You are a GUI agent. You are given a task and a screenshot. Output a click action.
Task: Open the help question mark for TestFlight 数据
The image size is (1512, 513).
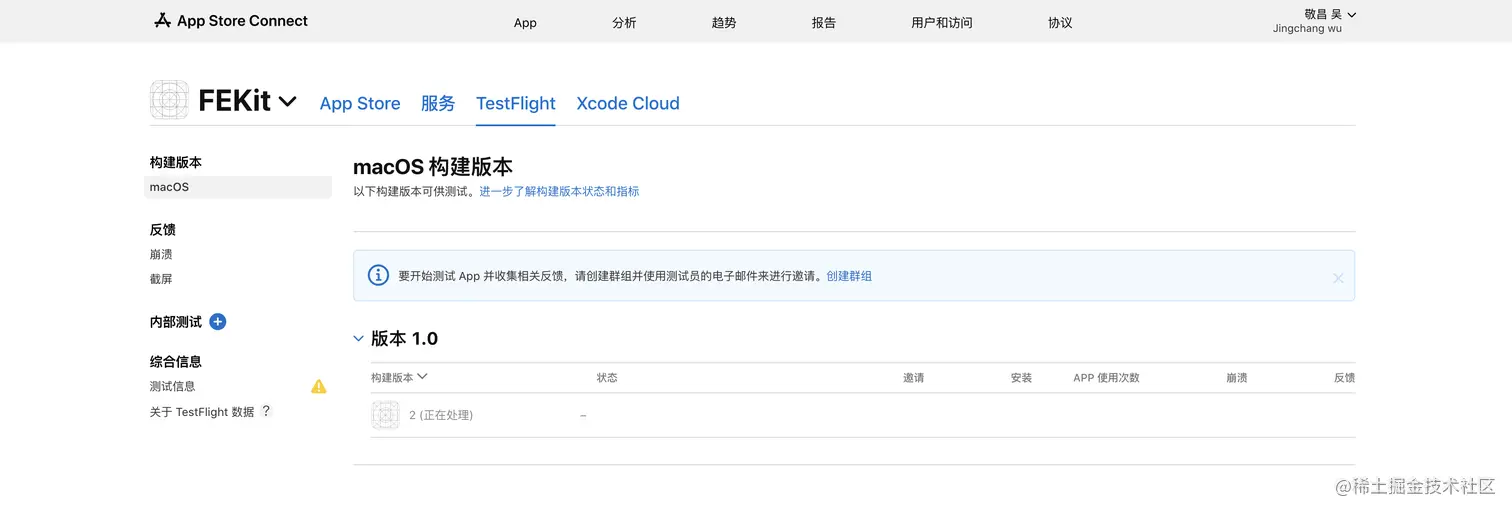point(266,411)
